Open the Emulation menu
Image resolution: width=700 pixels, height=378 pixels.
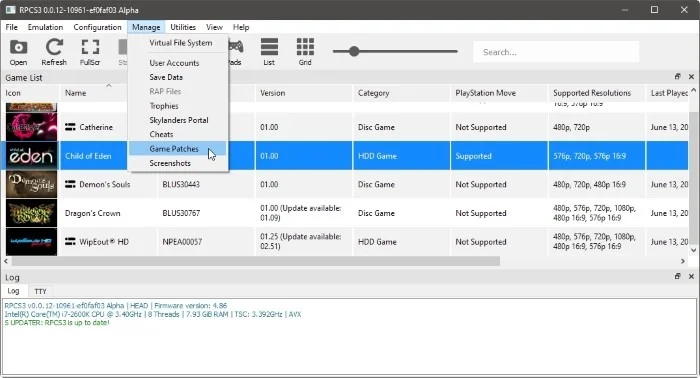coord(45,27)
